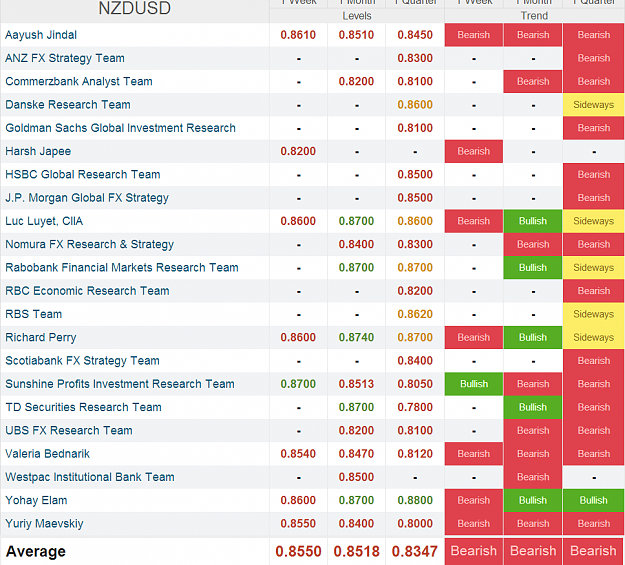Open UBS FX Research Team link

click(69, 430)
